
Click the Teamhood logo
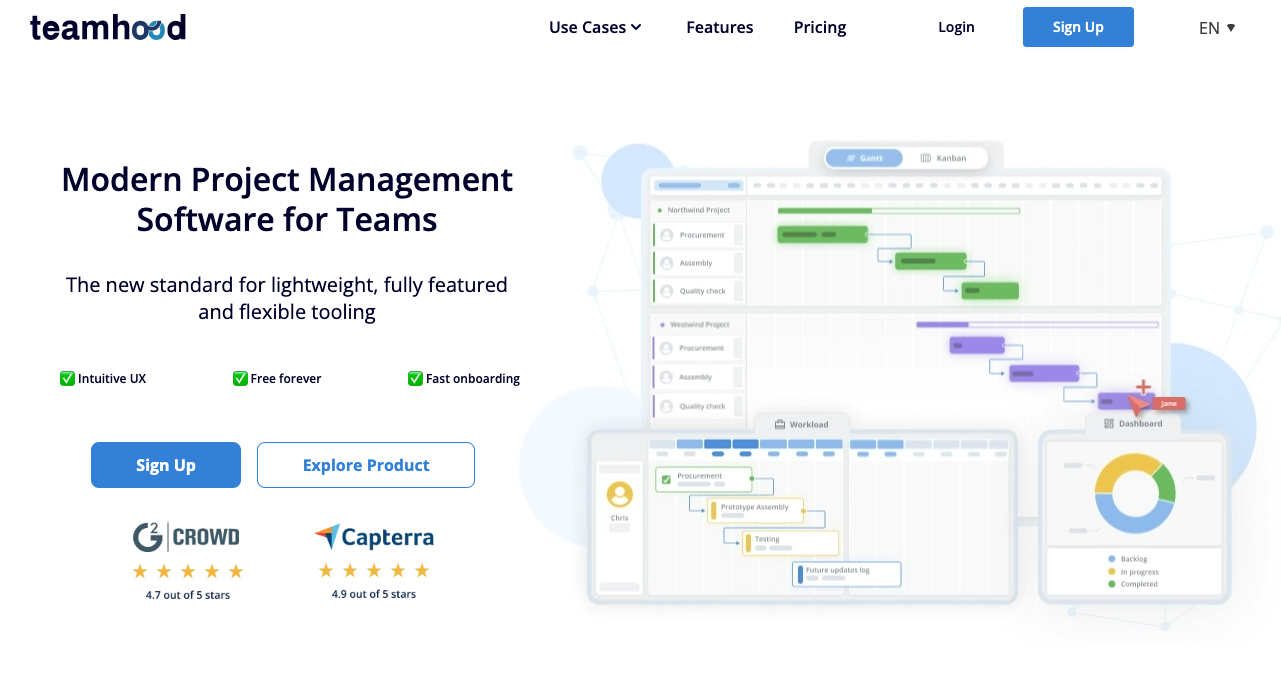pos(108,27)
